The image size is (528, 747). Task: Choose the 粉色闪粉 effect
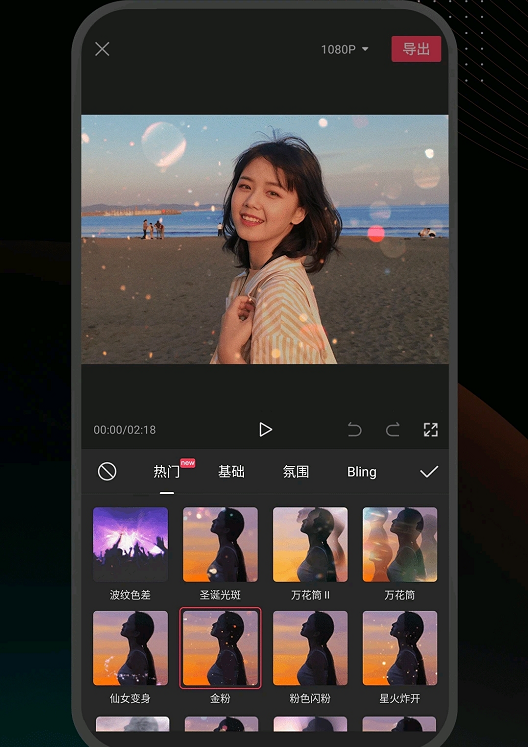pyautogui.click(x=310, y=648)
